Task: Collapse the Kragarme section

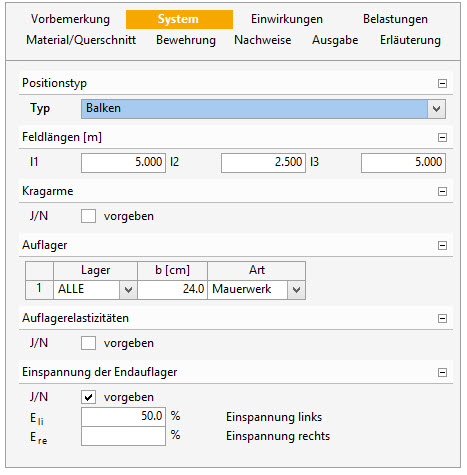Action: (x=442, y=191)
